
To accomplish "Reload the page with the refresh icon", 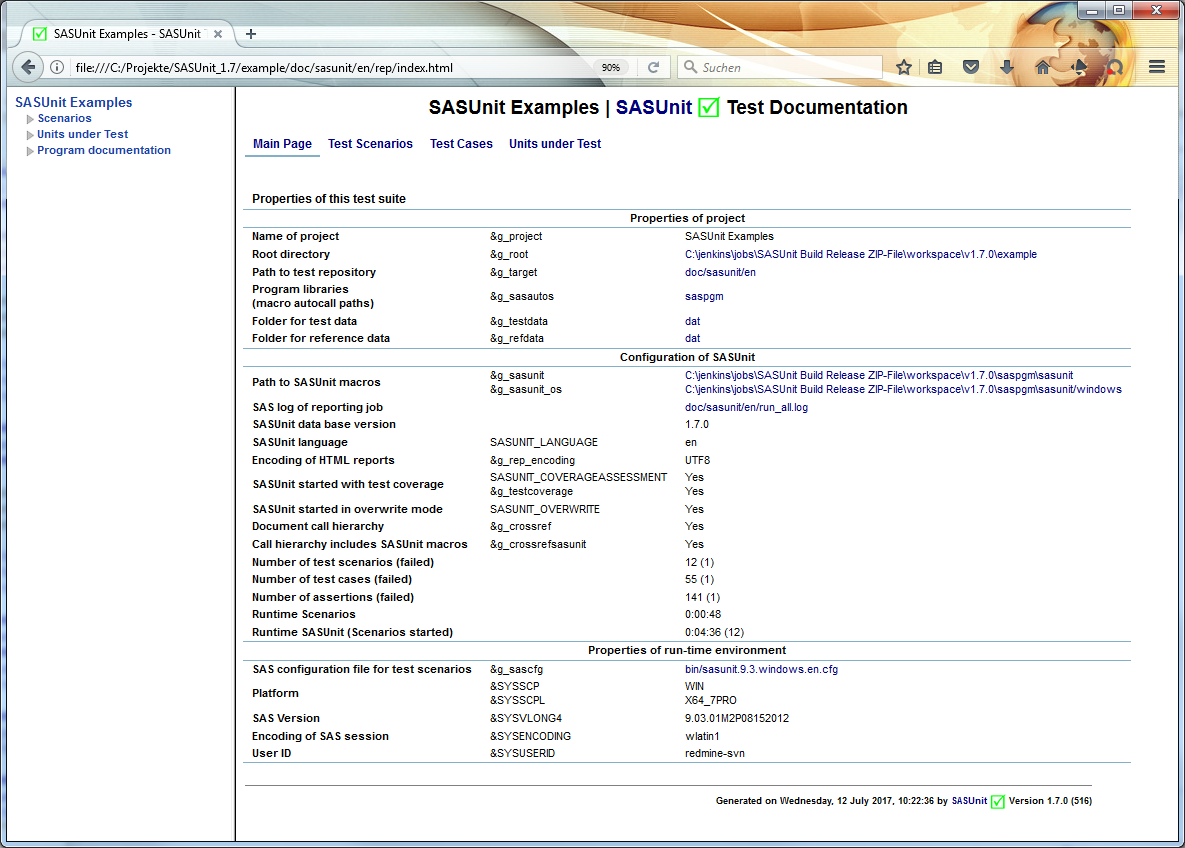I will coord(653,67).
